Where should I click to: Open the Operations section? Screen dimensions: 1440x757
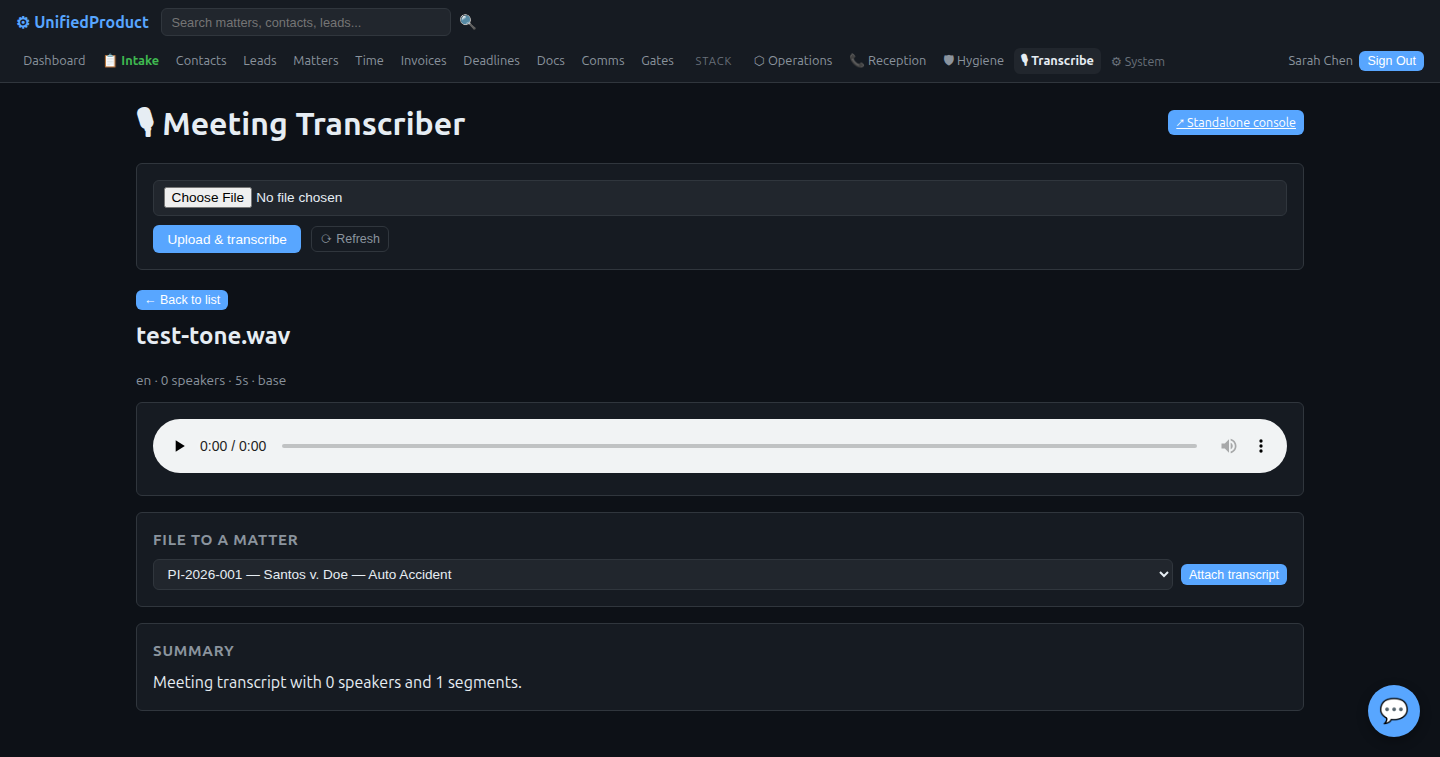793,61
